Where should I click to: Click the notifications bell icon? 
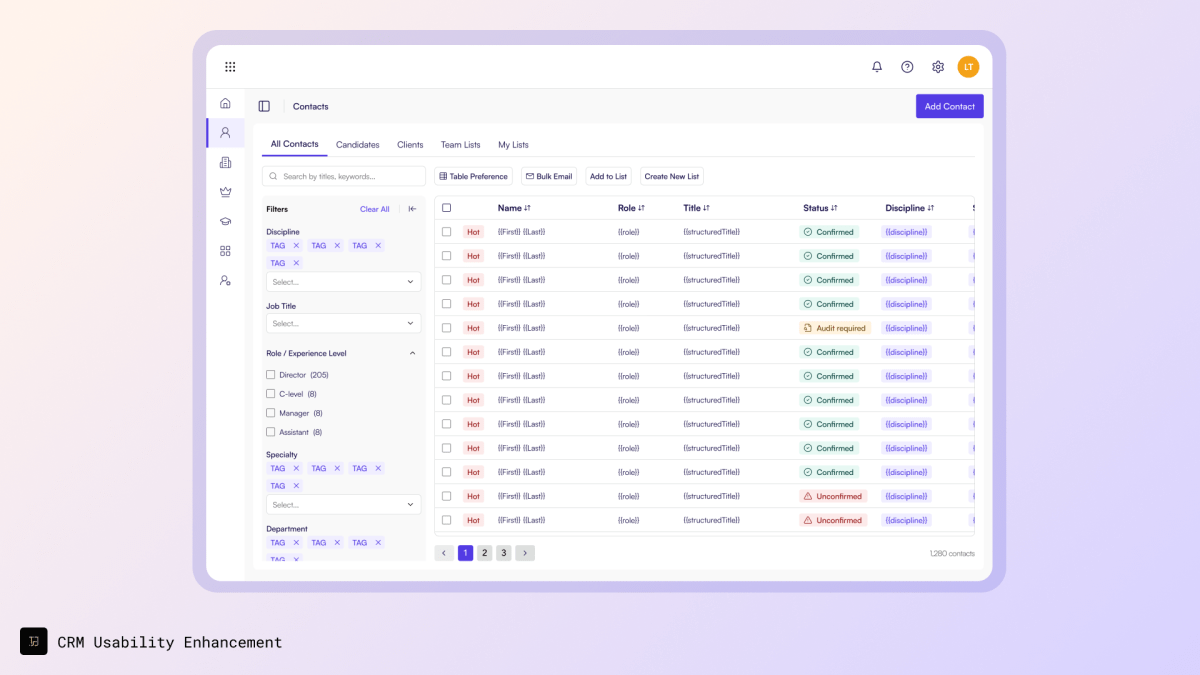click(877, 66)
